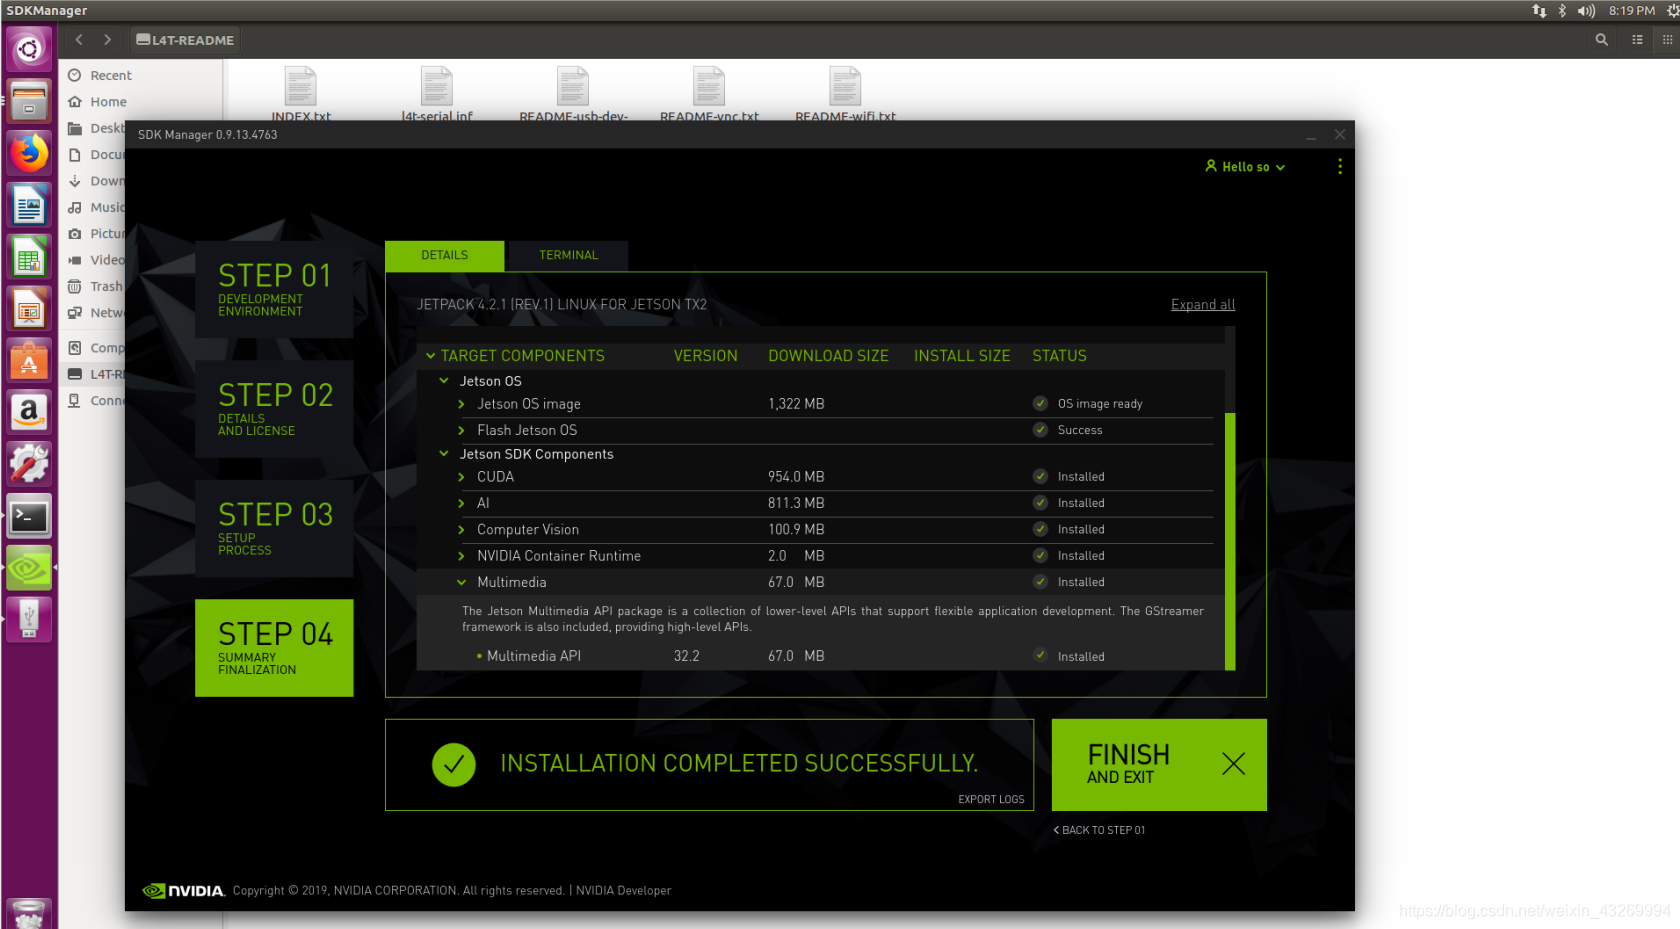Viewport: 1680px width, 929px height.
Task: Switch to the TERMINAL tab
Action: (x=568, y=255)
